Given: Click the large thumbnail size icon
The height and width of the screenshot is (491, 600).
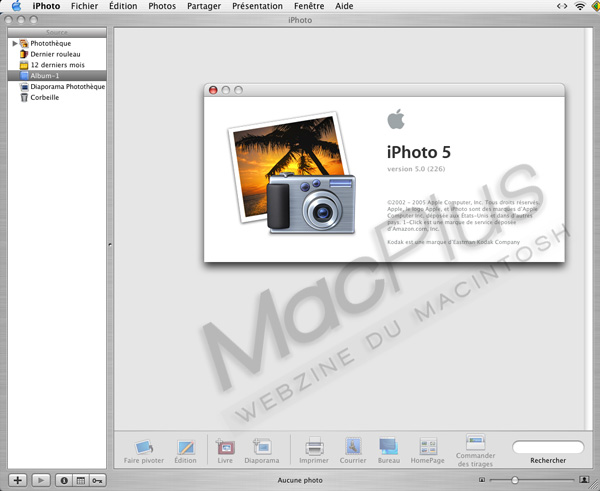Looking at the screenshot, I should pyautogui.click(x=584, y=480).
